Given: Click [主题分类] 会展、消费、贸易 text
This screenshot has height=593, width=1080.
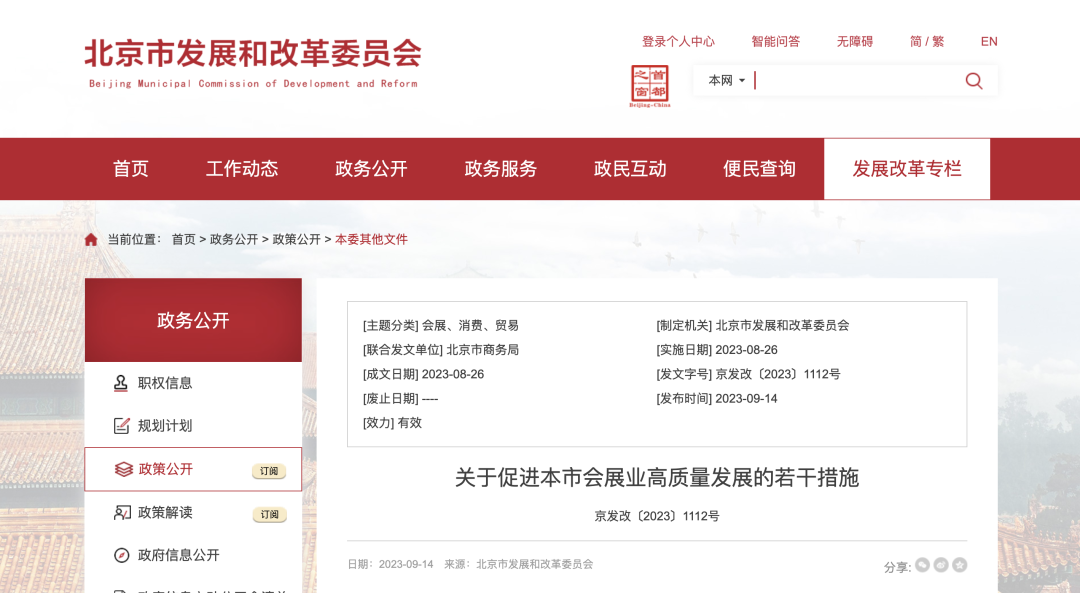Looking at the screenshot, I should point(441,325).
